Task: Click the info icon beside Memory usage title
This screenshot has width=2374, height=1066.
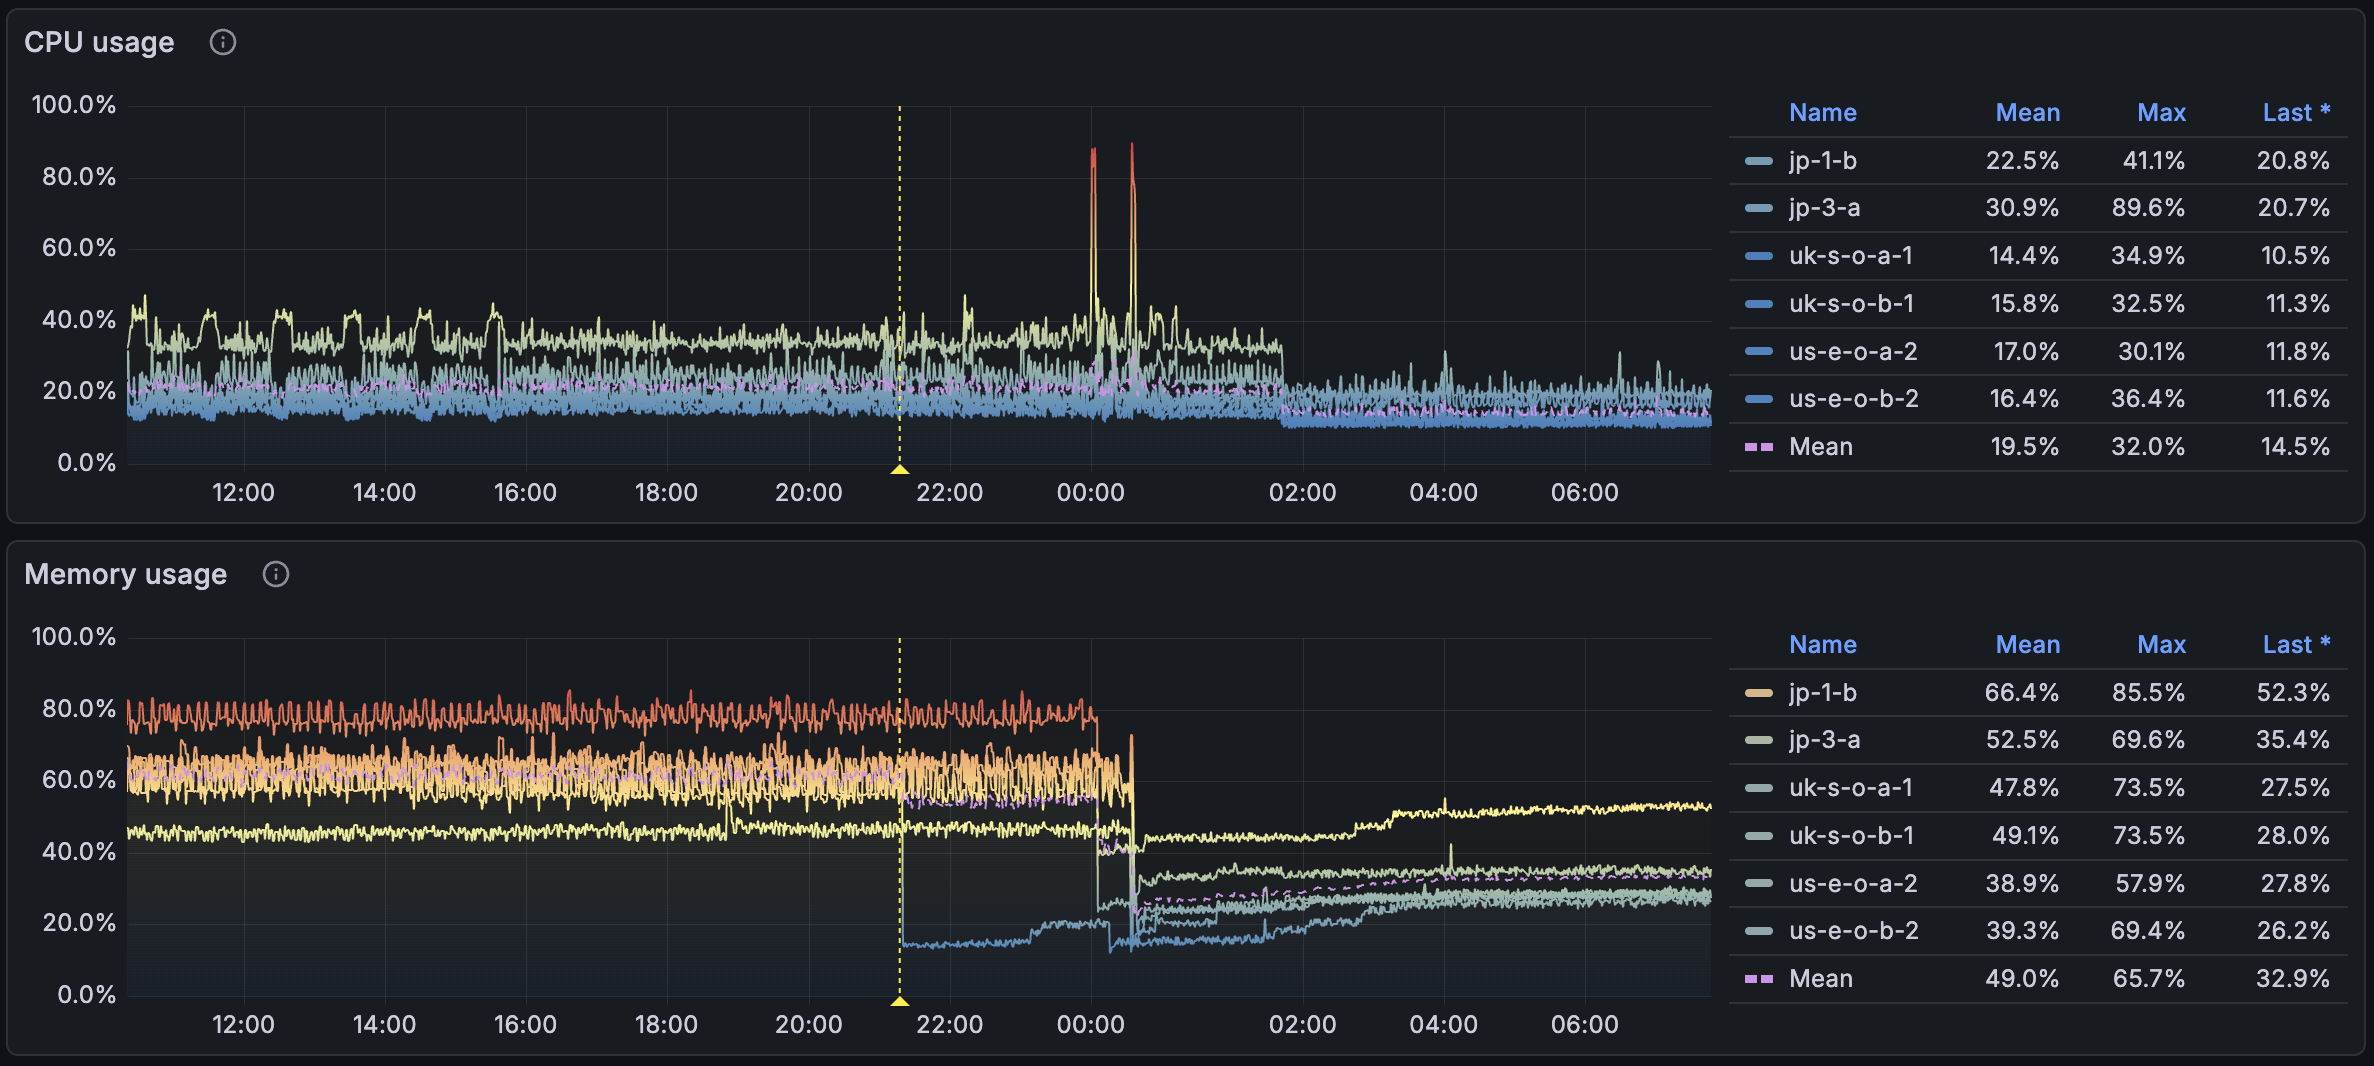Action: tap(276, 574)
